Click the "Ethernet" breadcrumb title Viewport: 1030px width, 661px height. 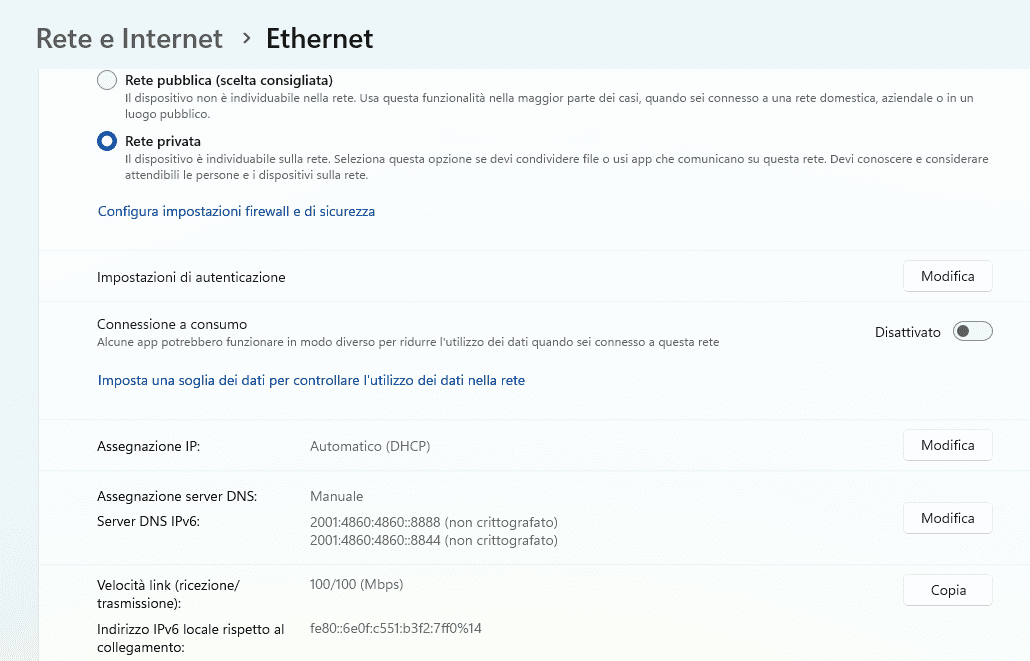pyautogui.click(x=319, y=38)
